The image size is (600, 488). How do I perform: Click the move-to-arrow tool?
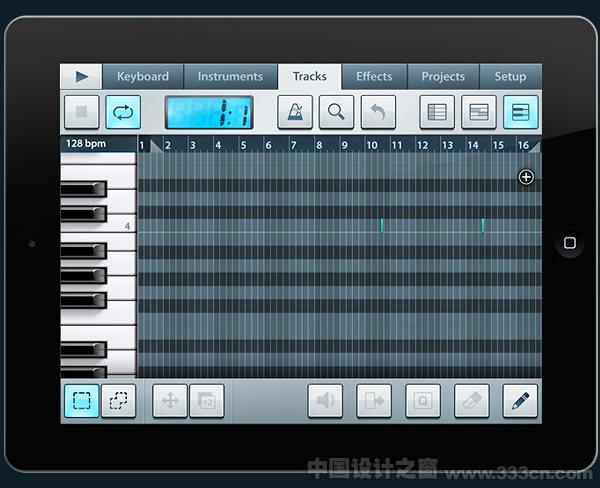(374, 401)
